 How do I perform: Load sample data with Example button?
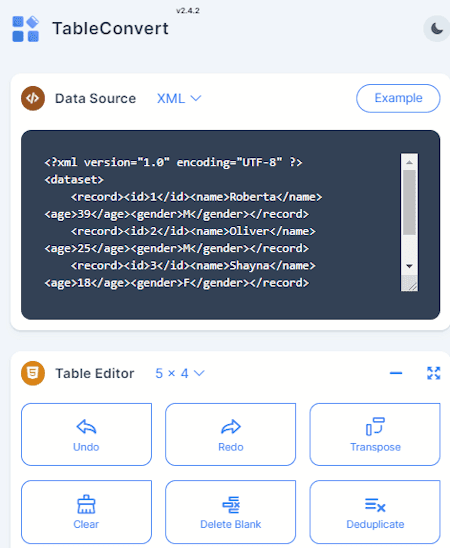(x=398, y=98)
